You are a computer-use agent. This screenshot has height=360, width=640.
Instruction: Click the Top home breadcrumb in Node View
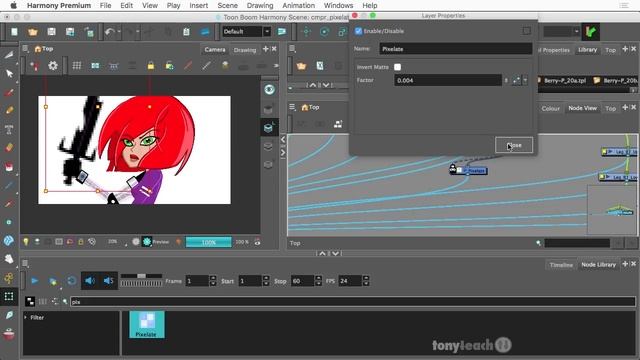(310, 107)
